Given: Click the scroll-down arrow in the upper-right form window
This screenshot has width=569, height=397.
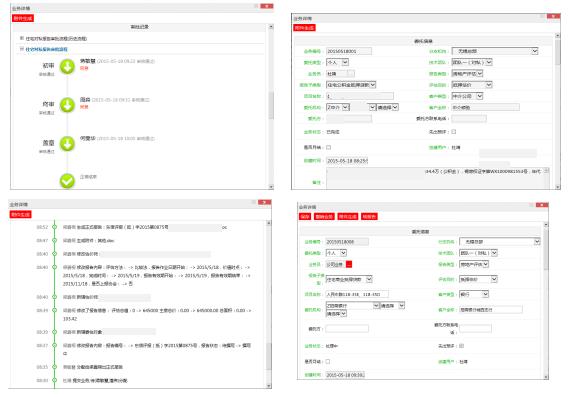Looking at the screenshot, I should pyautogui.click(x=558, y=187).
